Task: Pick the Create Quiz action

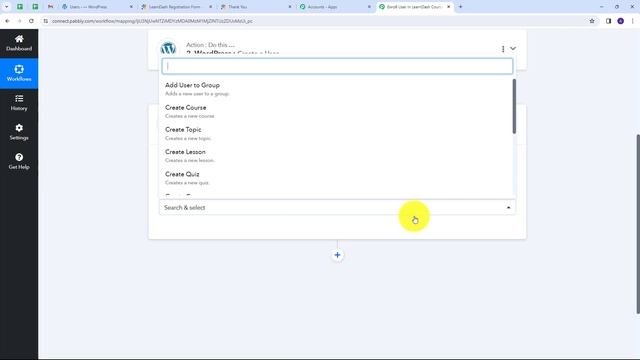Action: coord(337,178)
